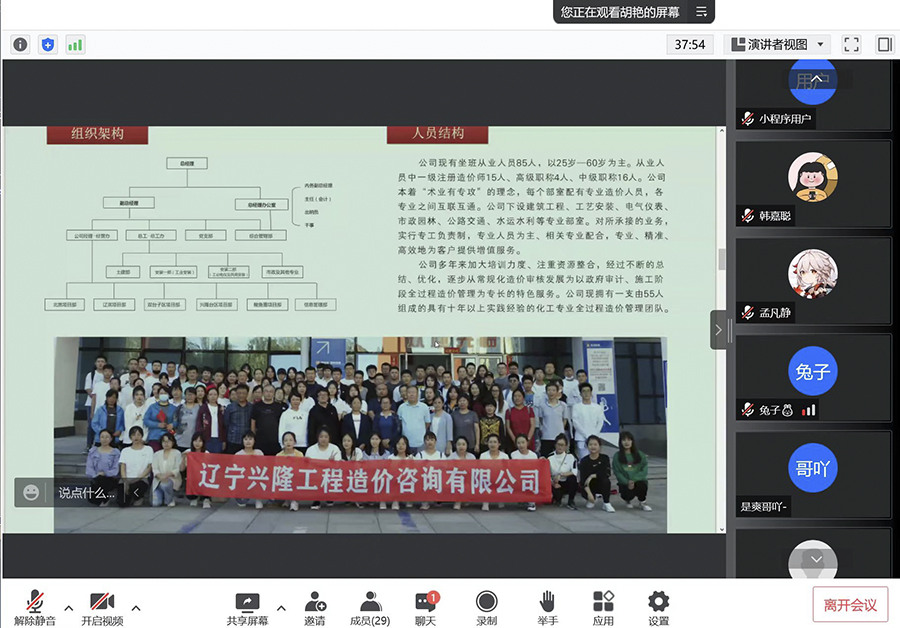The width and height of the screenshot is (900, 628).
Task: Turn on camera with 开启视频
Action: (102, 606)
